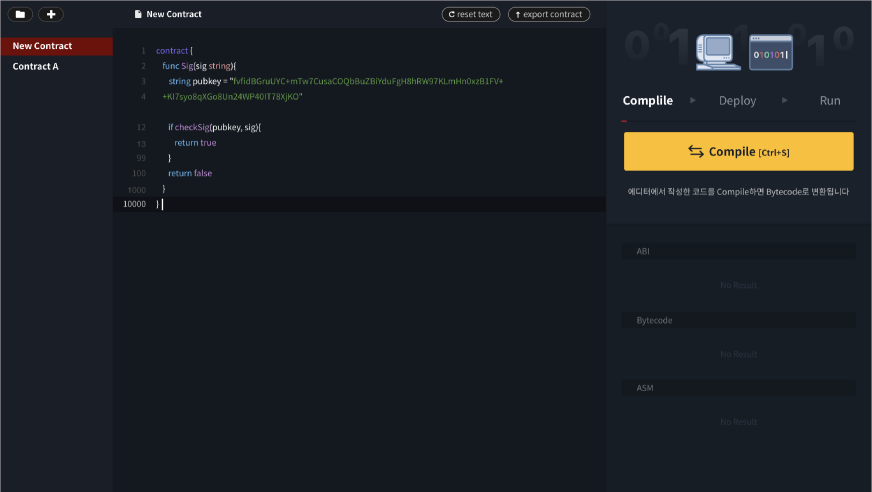Switch to the Deploy tab

coord(737,101)
